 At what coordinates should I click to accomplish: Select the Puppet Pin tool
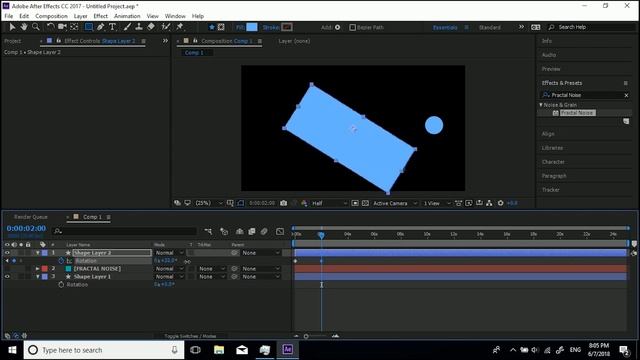click(x=180, y=27)
